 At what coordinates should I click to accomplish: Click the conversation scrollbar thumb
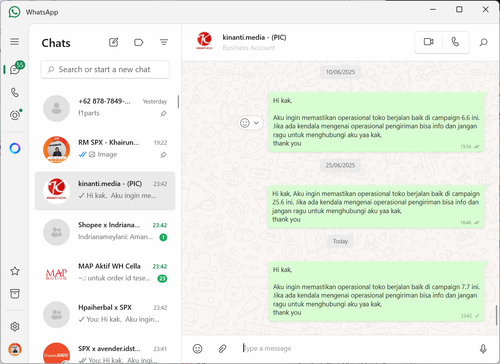(496, 315)
